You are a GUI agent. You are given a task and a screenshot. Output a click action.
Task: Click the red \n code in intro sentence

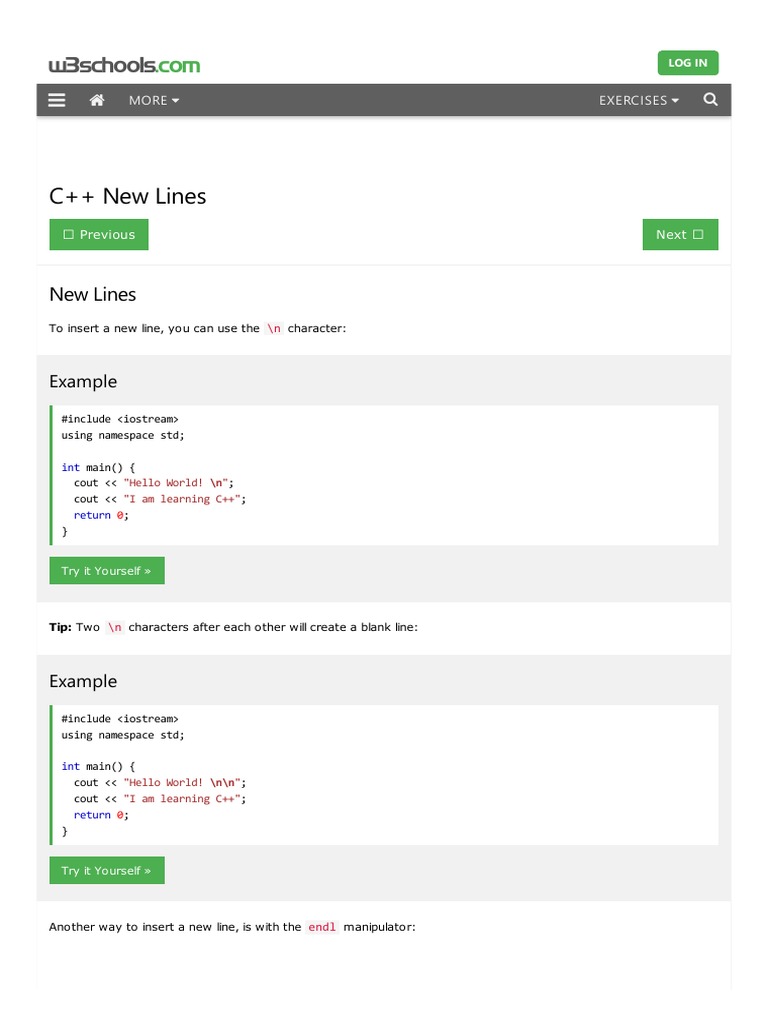point(274,328)
